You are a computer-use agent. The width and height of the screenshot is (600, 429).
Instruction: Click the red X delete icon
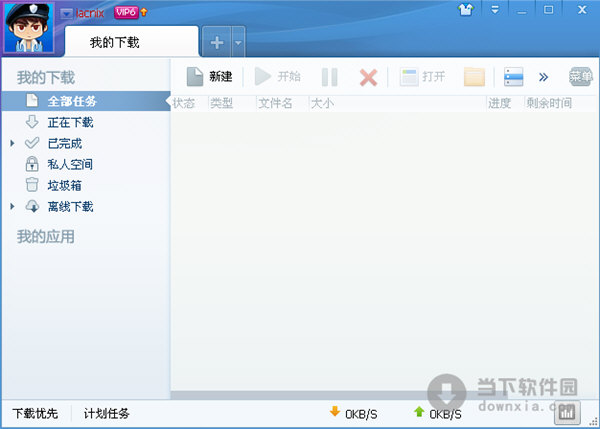(x=368, y=77)
